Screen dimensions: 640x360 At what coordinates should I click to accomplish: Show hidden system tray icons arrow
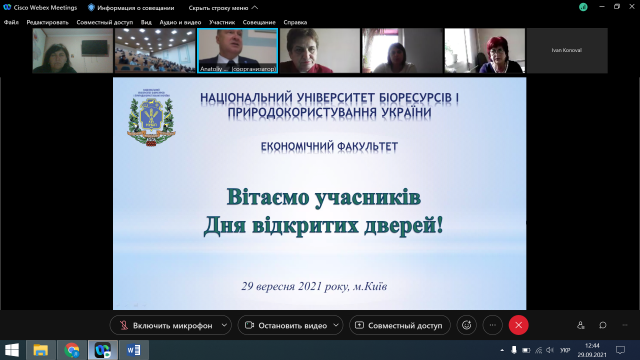[502, 350]
